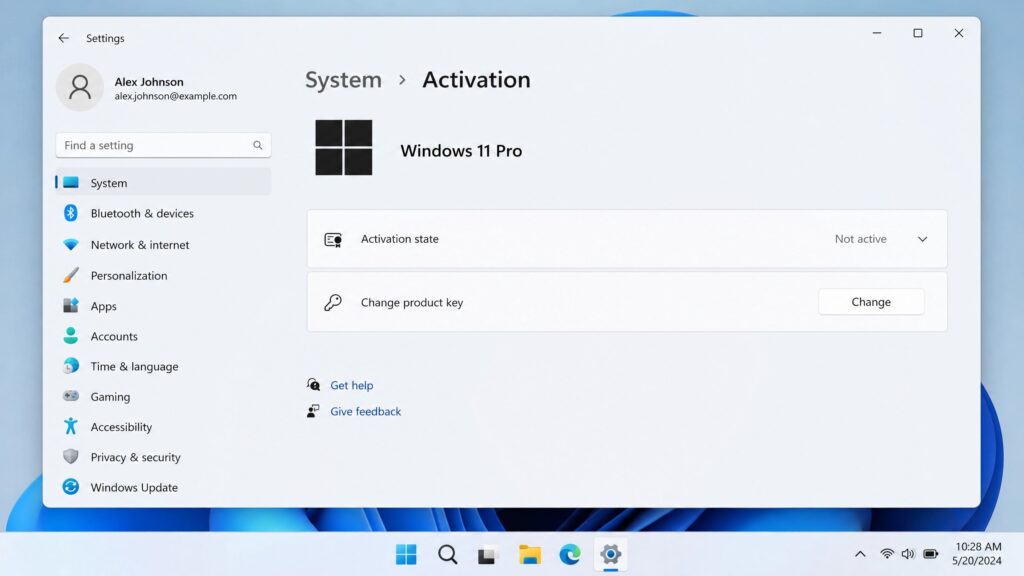Go back using the Settings back arrow

point(63,38)
